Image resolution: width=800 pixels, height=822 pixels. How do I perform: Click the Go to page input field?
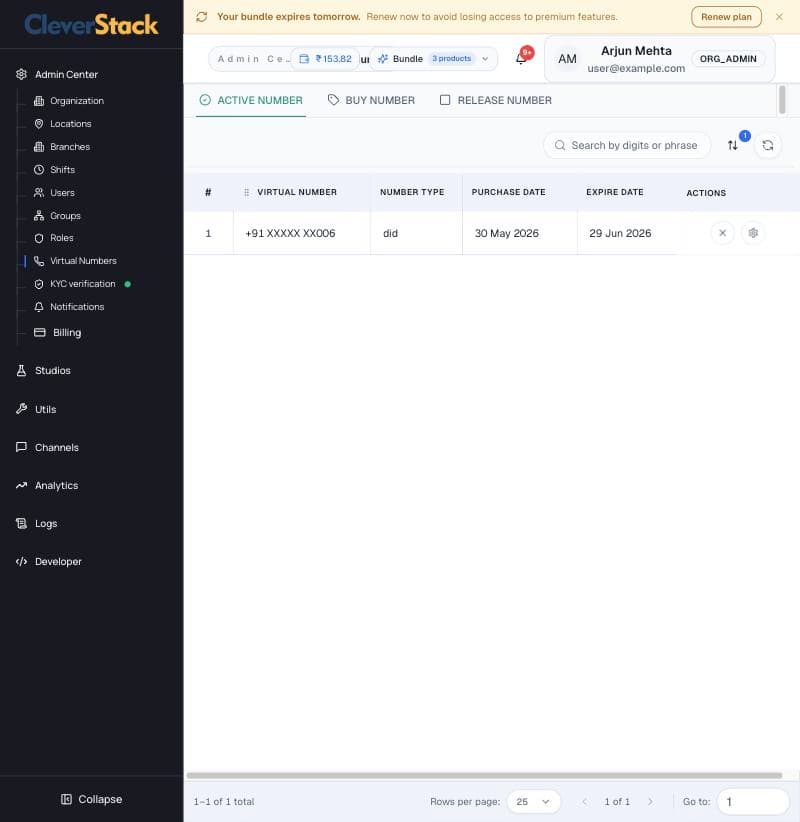point(753,802)
